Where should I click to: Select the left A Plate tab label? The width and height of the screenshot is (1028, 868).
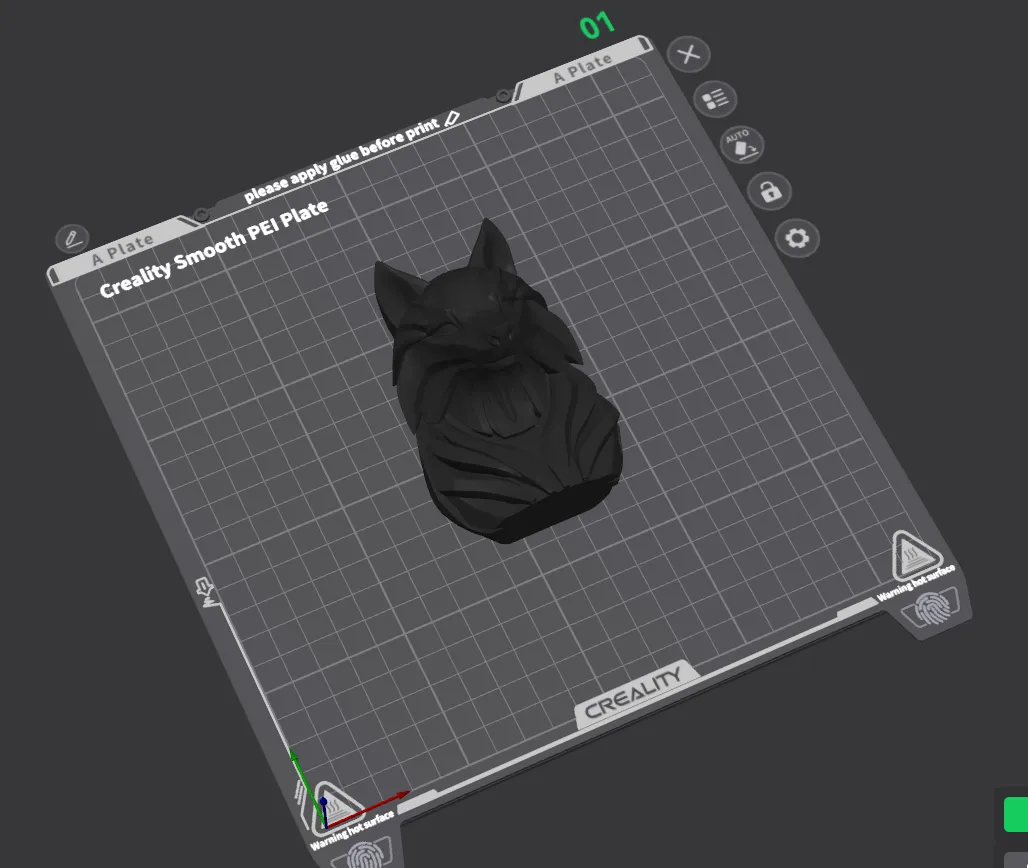pyautogui.click(x=123, y=250)
